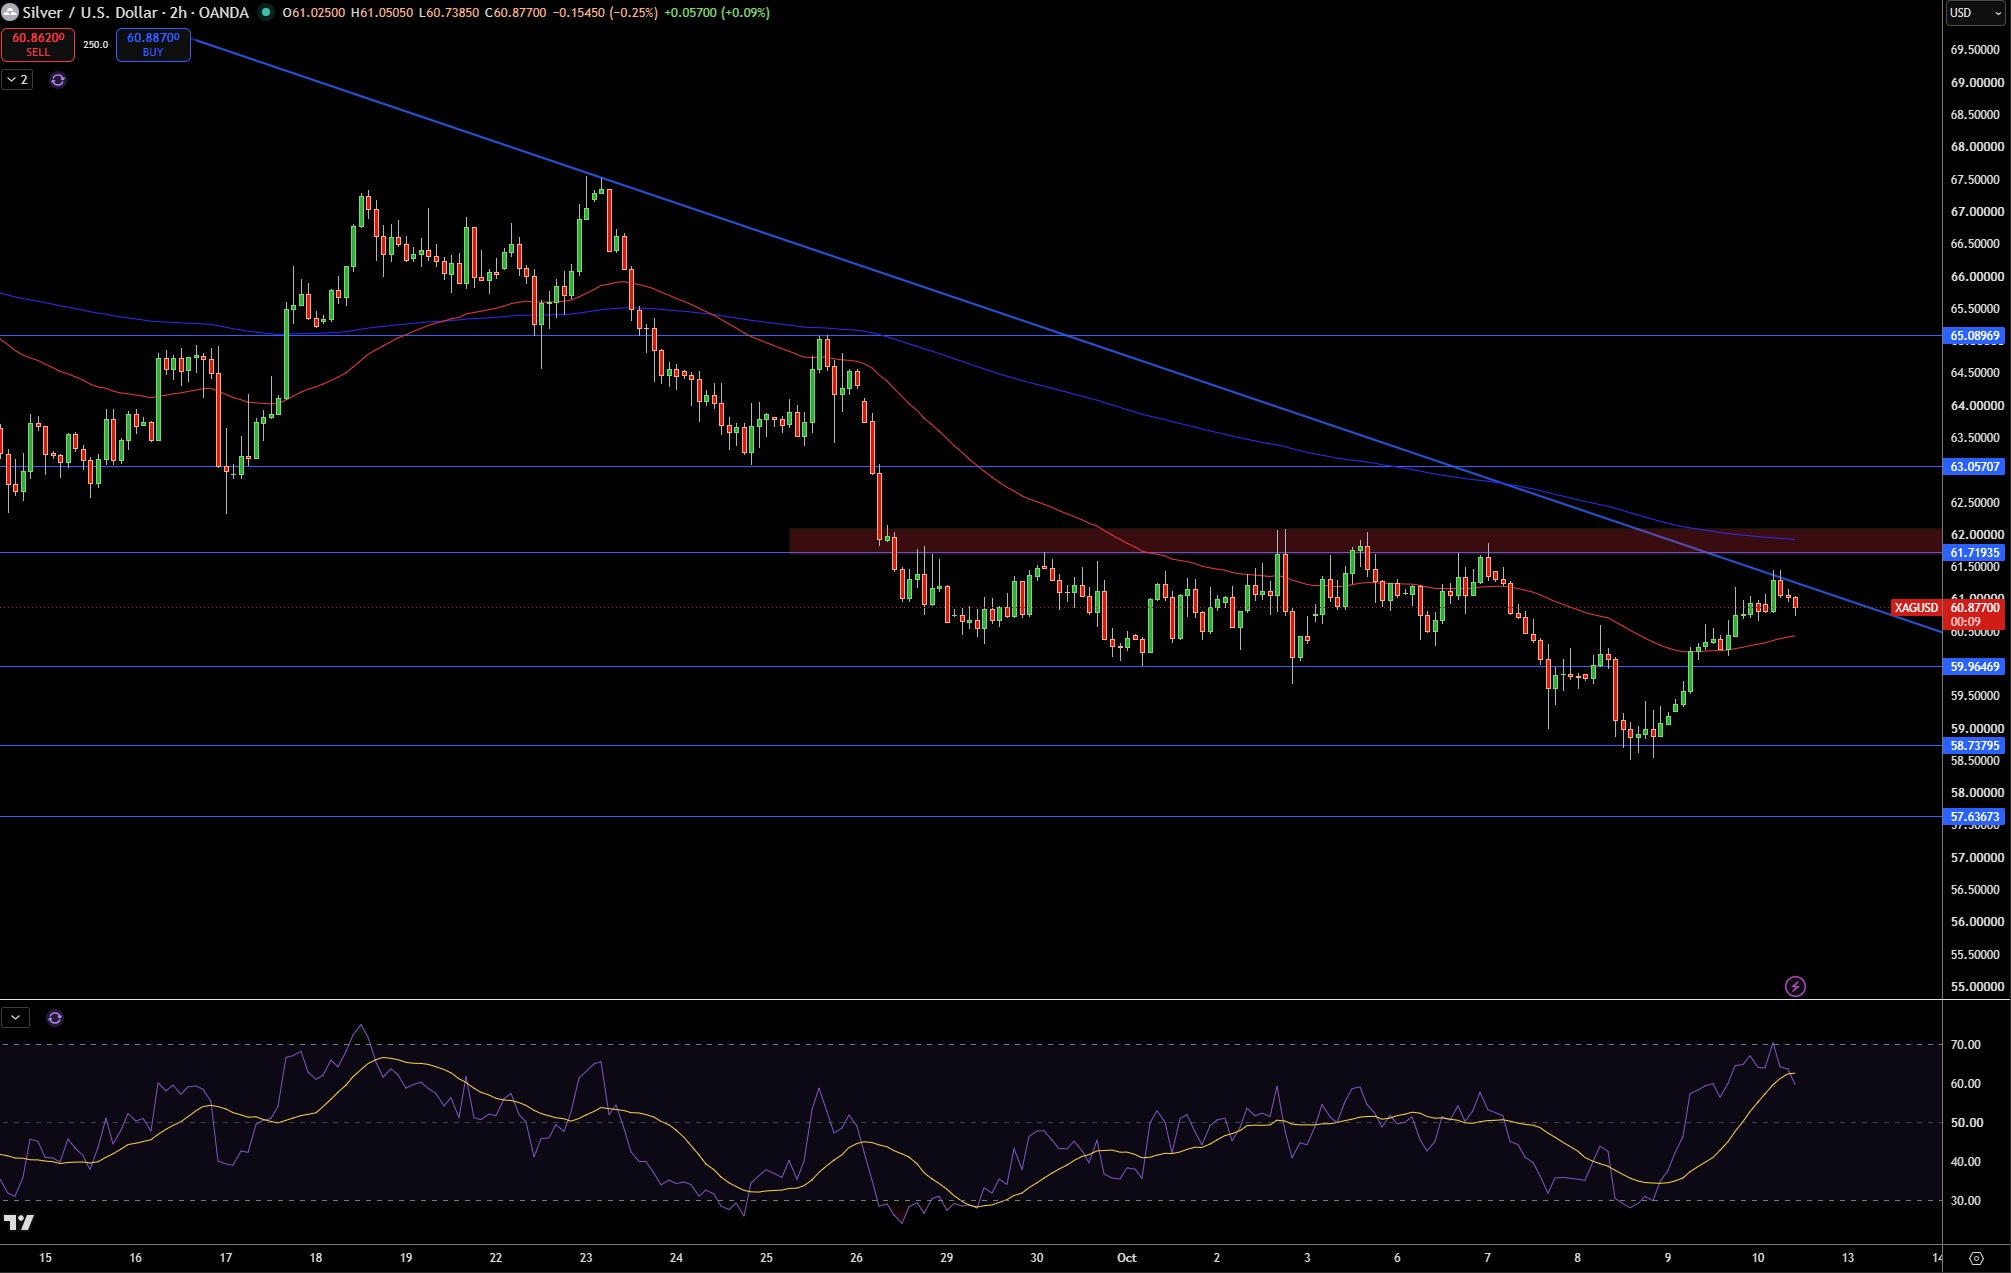
Task: Click the 50.00 RSI midline label
Action: coord(1965,1123)
